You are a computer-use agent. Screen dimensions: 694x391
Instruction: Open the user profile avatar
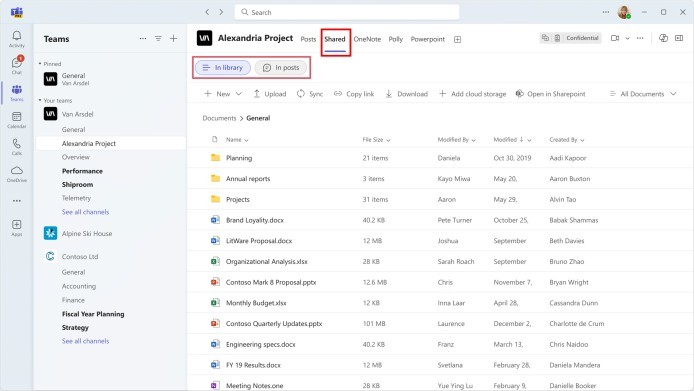tap(624, 12)
